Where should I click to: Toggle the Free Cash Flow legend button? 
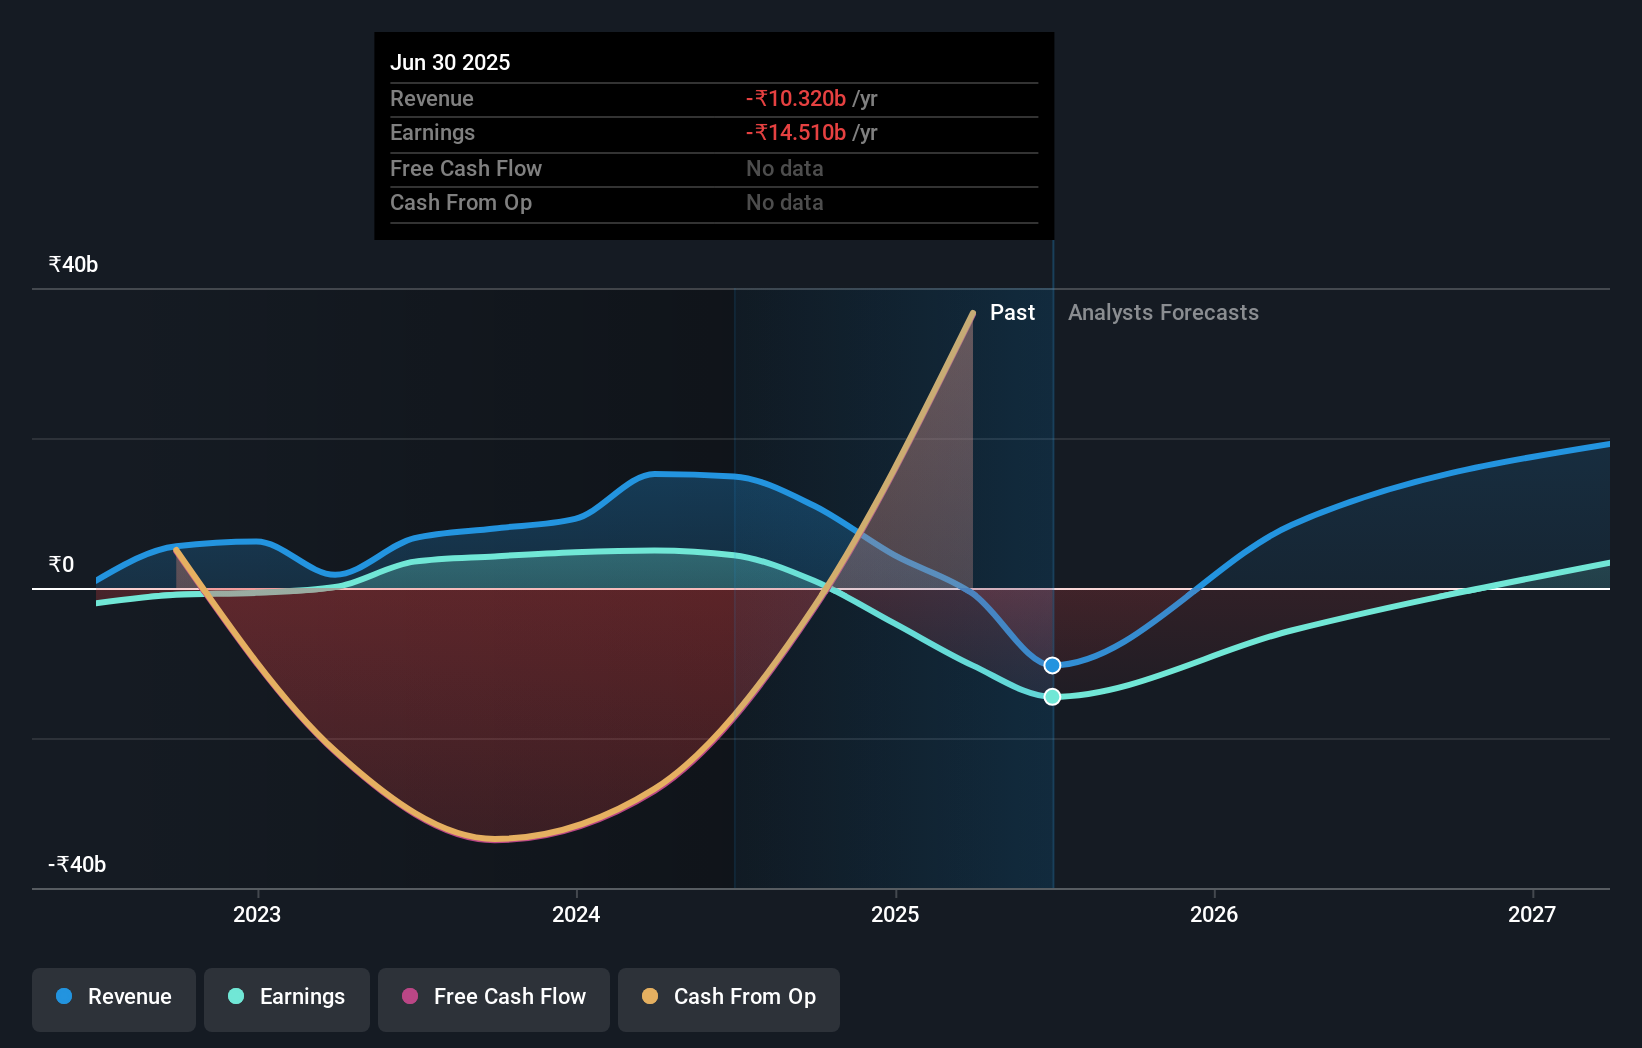tap(494, 999)
